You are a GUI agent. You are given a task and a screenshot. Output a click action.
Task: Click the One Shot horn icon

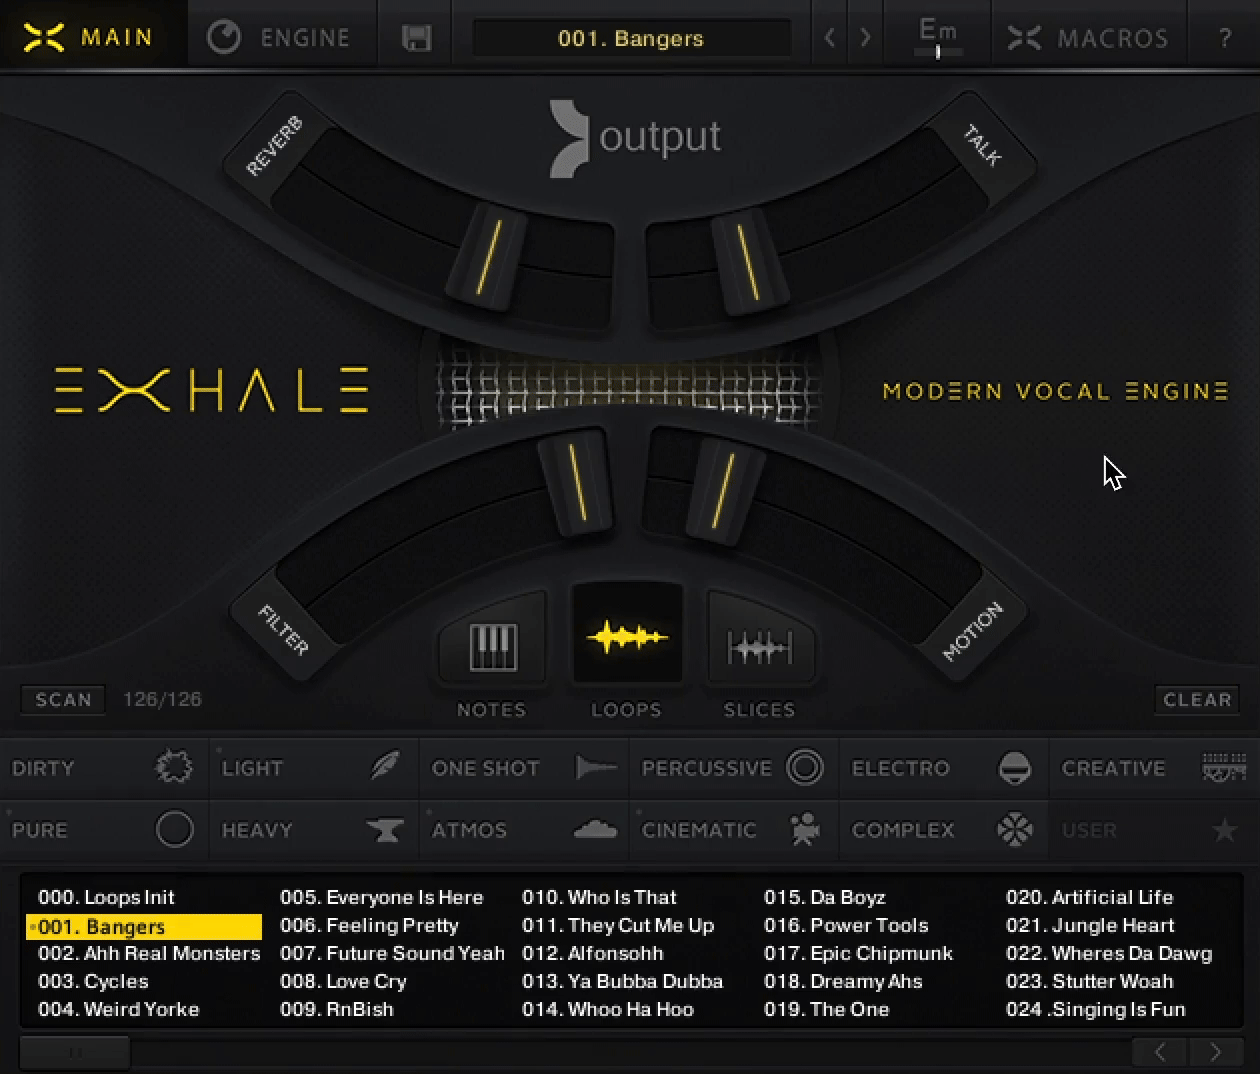click(x=596, y=767)
